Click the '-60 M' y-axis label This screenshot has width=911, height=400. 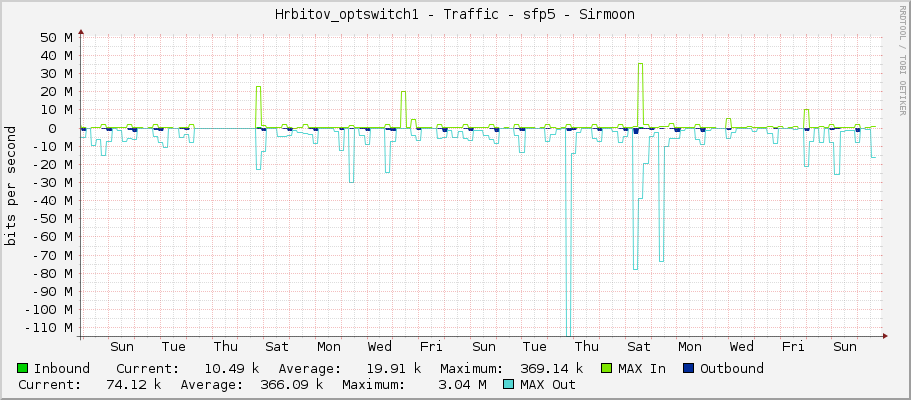click(x=53, y=237)
